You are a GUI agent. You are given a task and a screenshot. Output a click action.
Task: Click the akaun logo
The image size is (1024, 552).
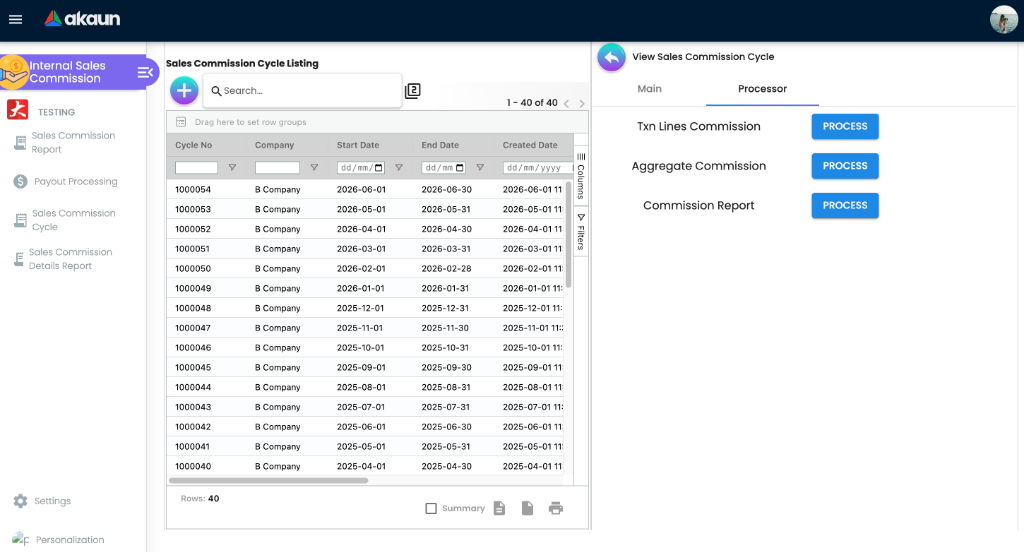[82, 18]
